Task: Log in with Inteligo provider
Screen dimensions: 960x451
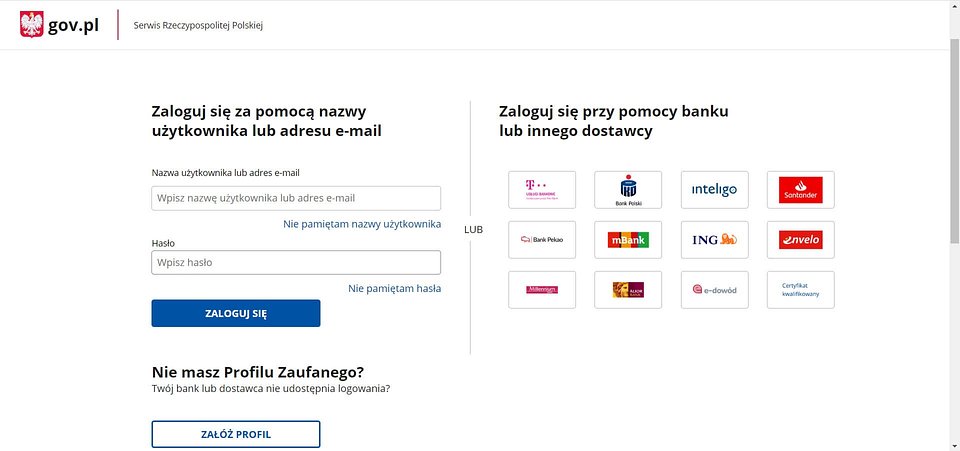Action: tap(714, 190)
